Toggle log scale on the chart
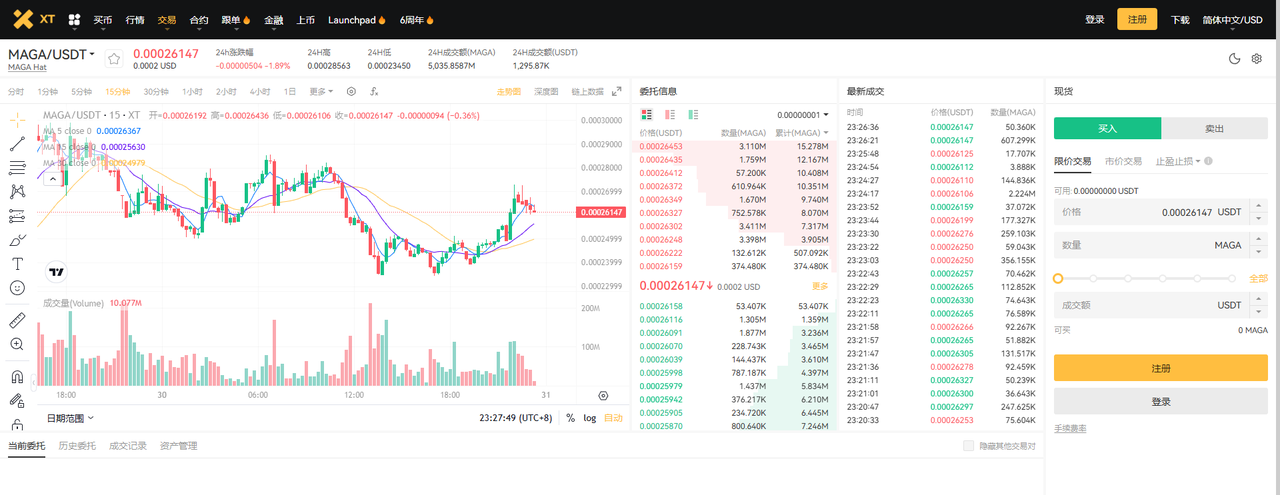Screen dimensions: 1280x495 pyautogui.click(x=590, y=418)
